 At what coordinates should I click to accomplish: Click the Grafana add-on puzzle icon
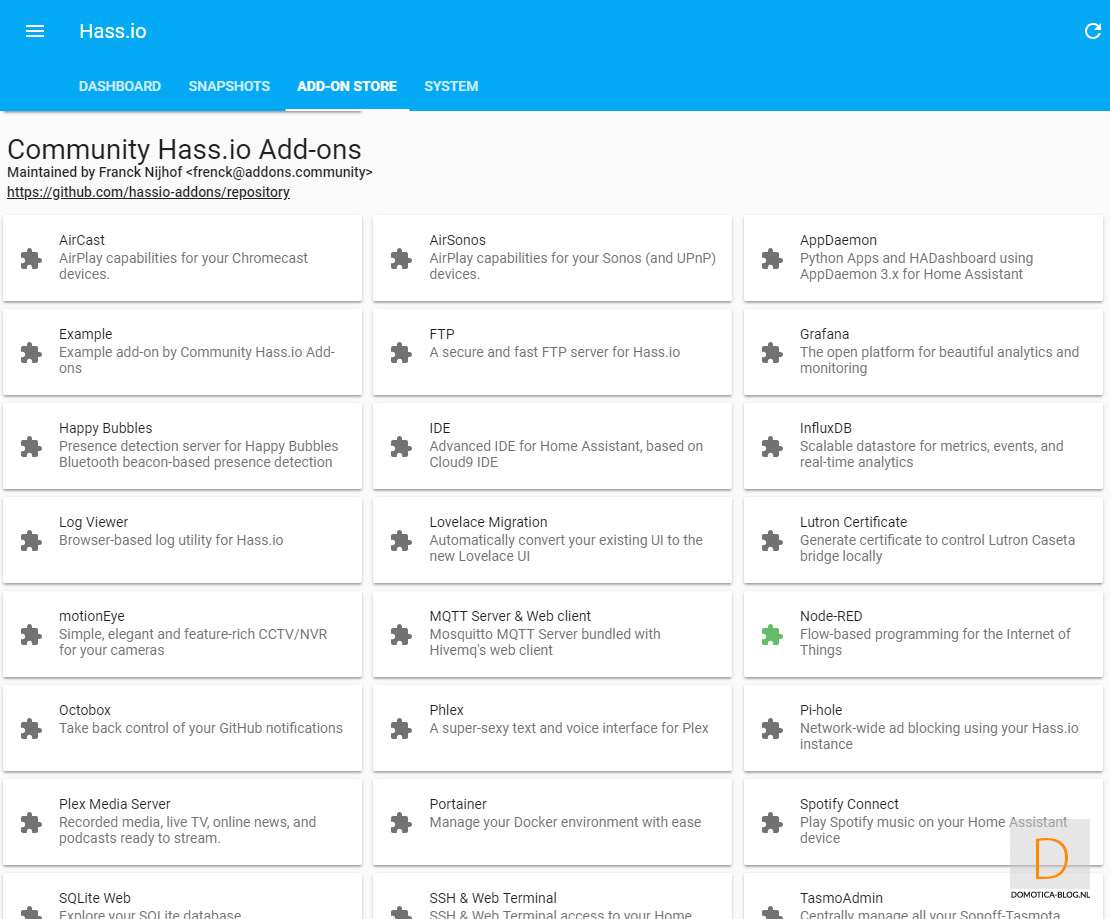point(771,353)
